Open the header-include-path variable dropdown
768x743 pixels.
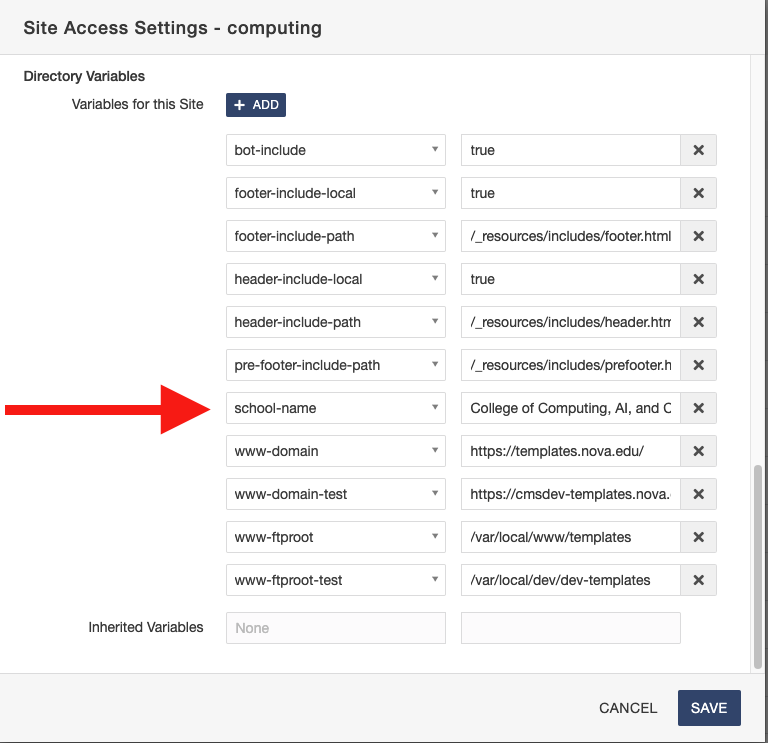click(x=335, y=322)
